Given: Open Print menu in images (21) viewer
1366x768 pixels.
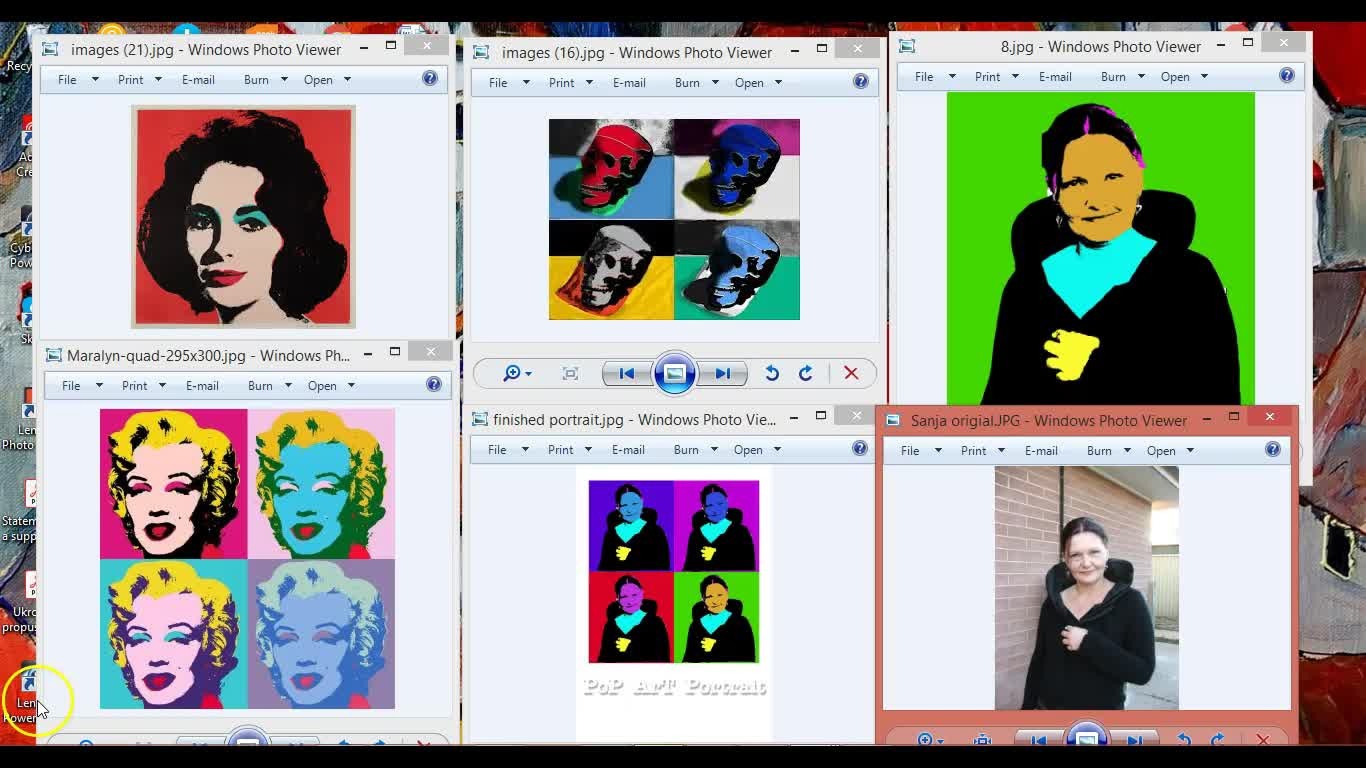Looking at the screenshot, I should point(140,79).
